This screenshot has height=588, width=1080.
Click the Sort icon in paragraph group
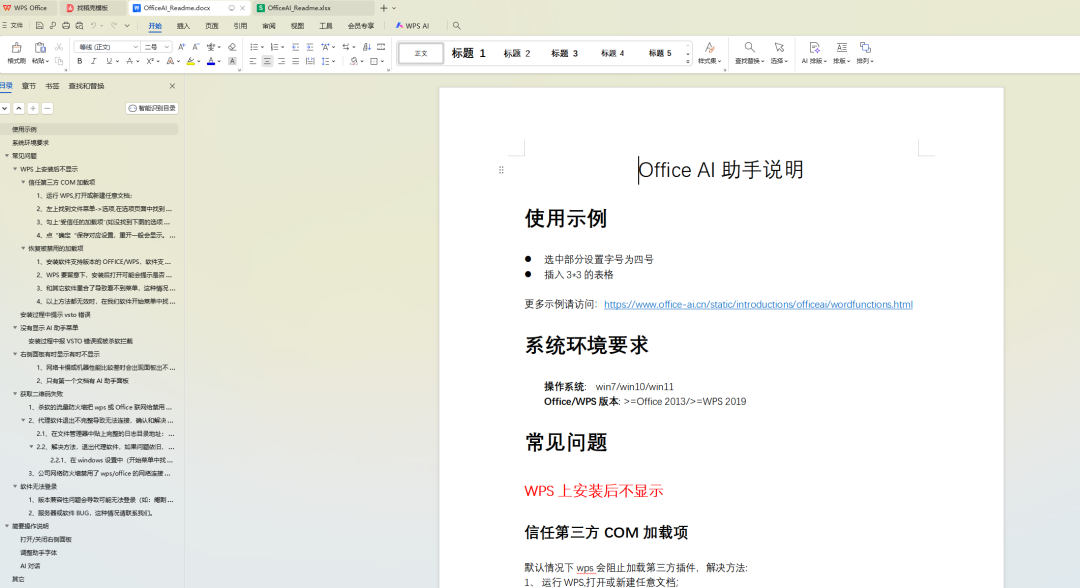[x=366, y=47]
